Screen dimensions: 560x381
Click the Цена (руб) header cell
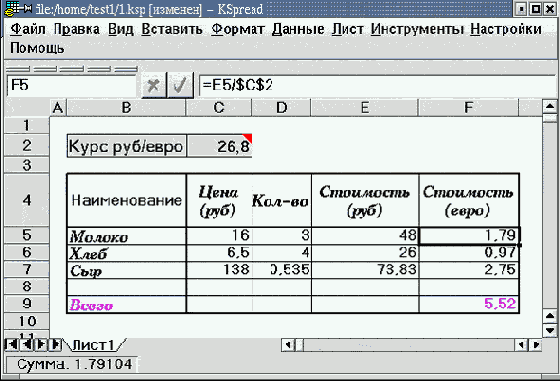tap(219, 200)
